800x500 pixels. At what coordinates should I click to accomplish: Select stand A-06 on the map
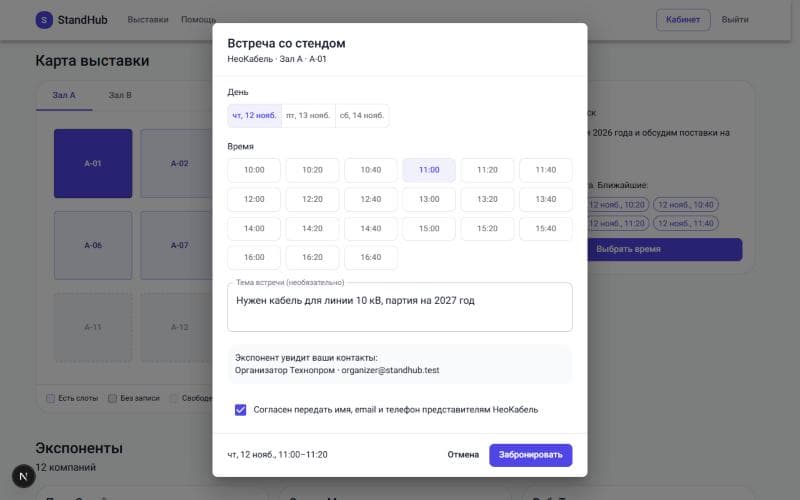pyautogui.click(x=93, y=245)
